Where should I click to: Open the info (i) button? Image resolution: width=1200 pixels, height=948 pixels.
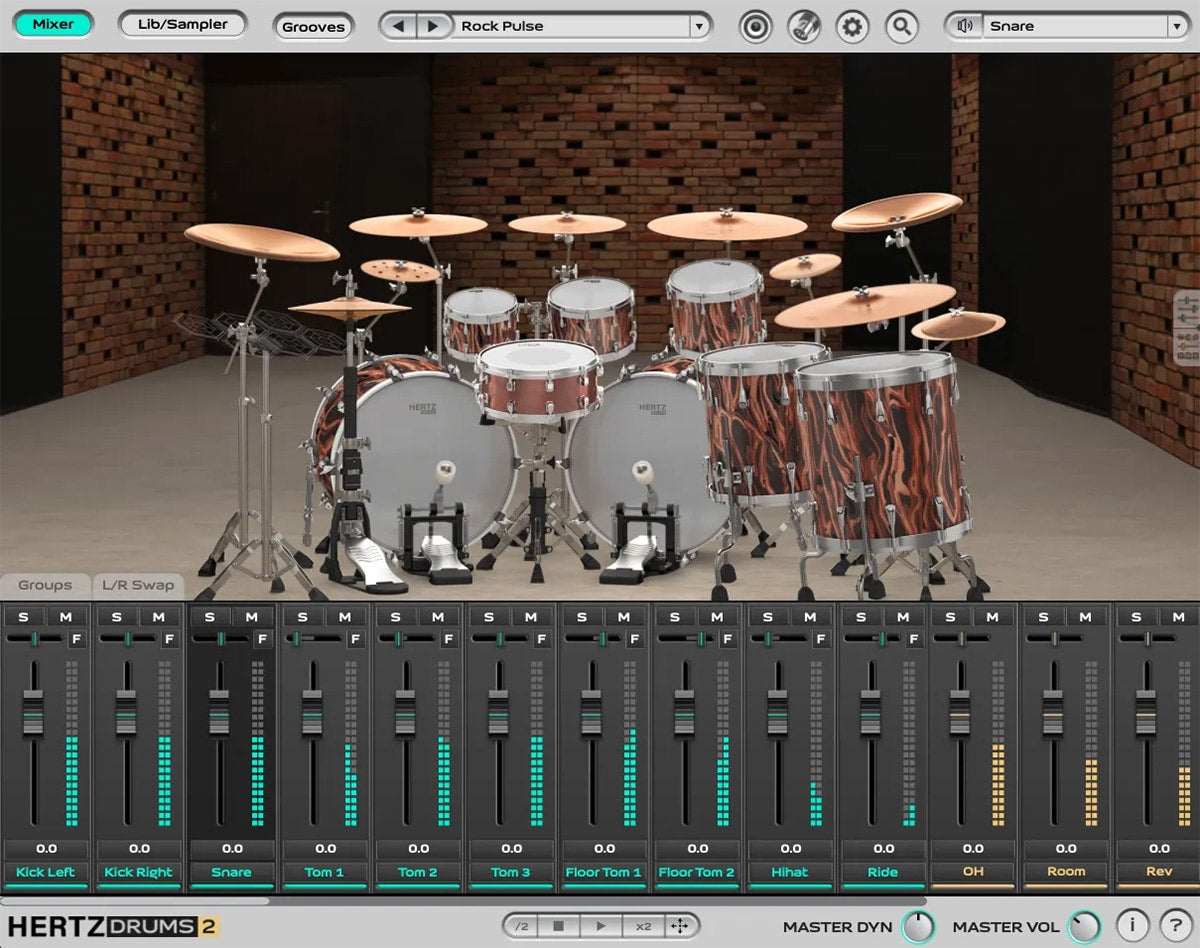click(1132, 924)
